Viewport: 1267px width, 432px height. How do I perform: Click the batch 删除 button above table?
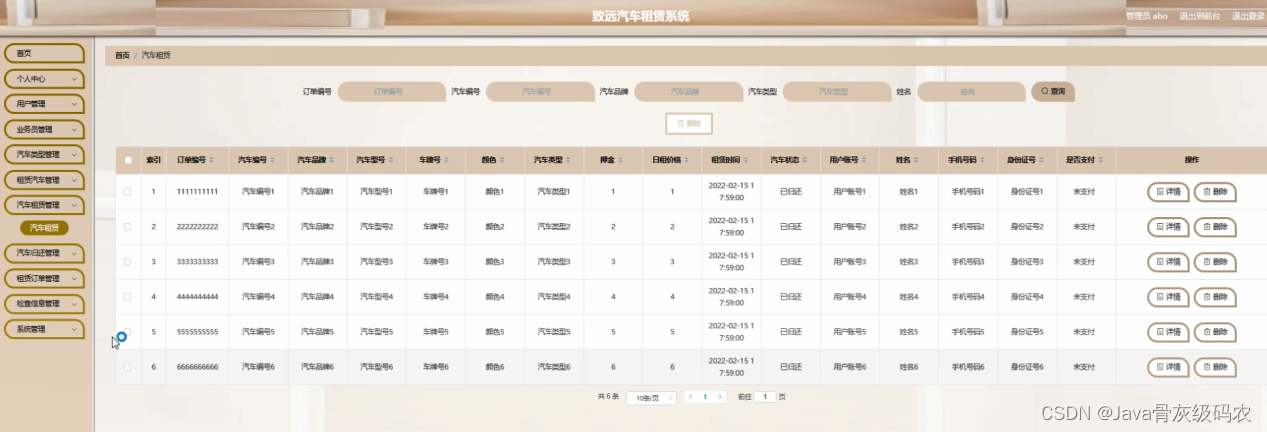pyautogui.click(x=689, y=123)
